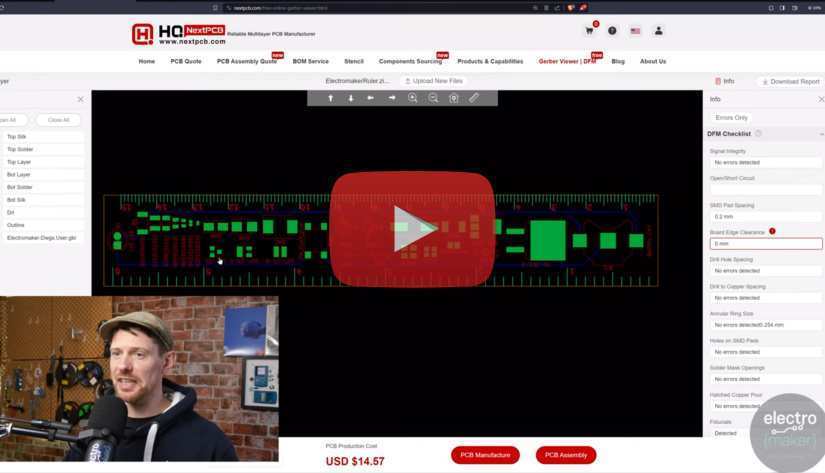Image resolution: width=825 pixels, height=473 pixels.
Task: Open Gerber Viewer | DFM
Action: click(x=567, y=62)
